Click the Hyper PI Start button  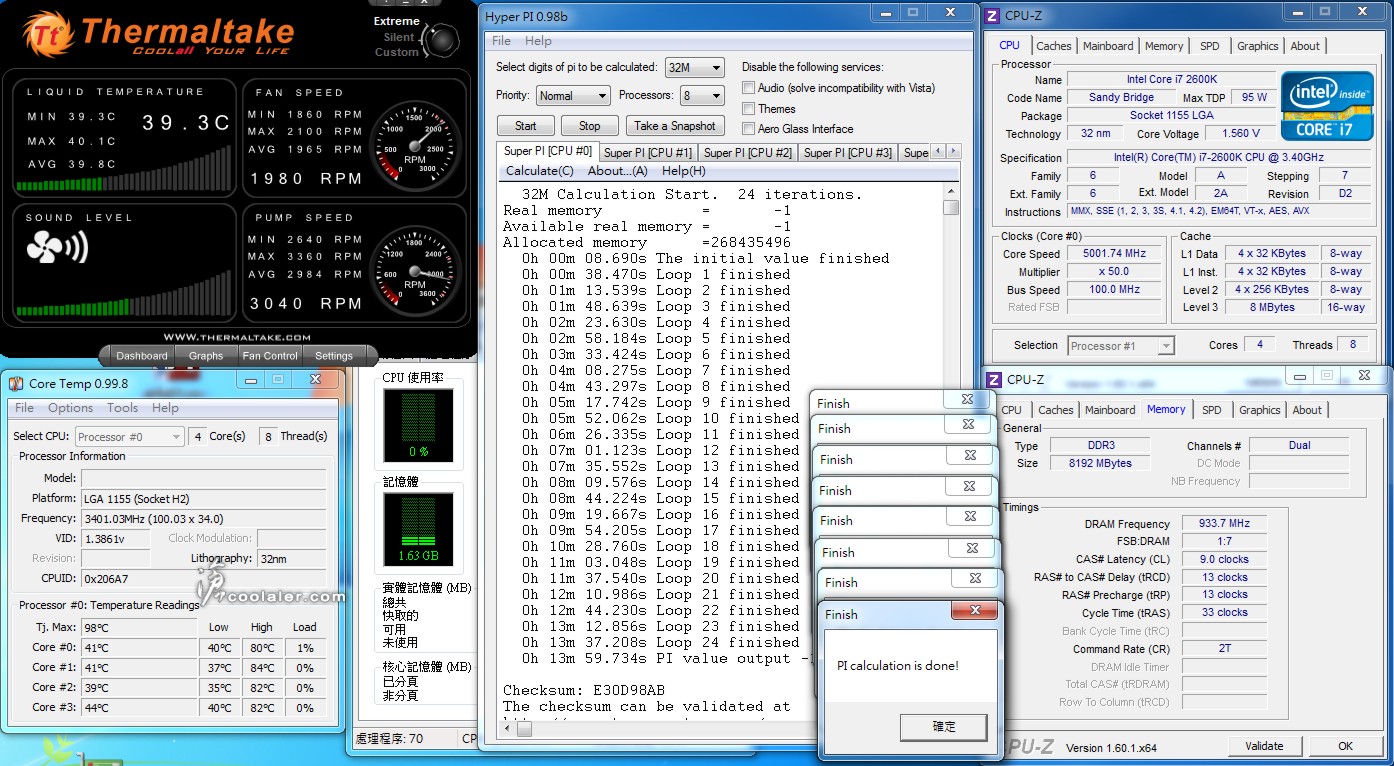click(526, 126)
